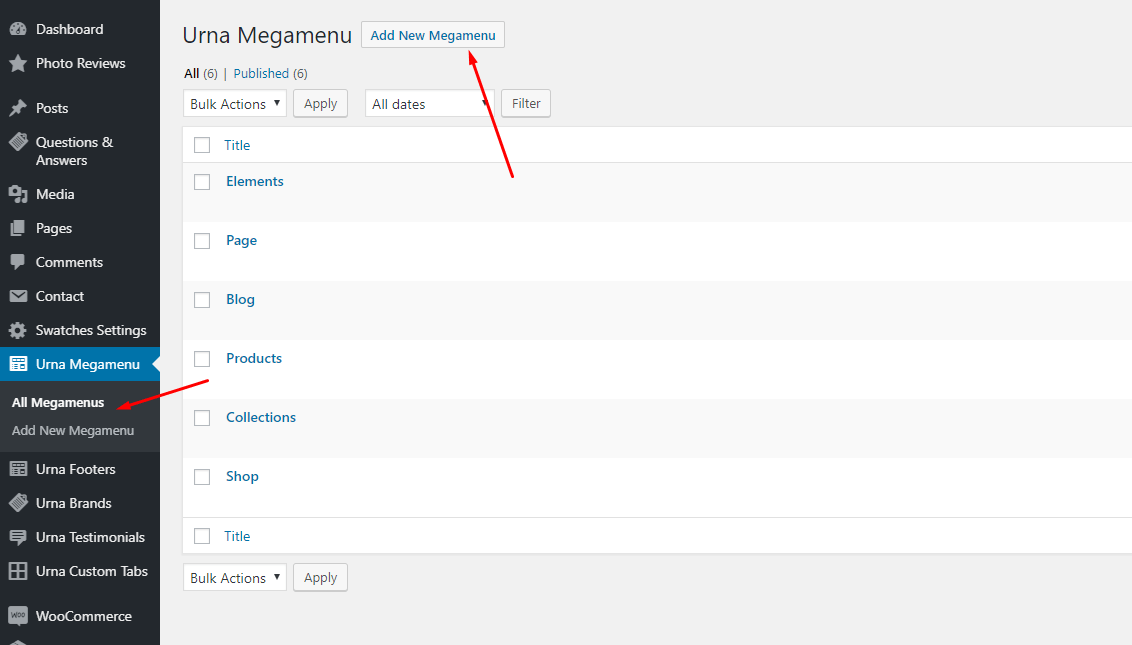Click the Pages icon in sidebar
Image resolution: width=1132 pixels, height=645 pixels.
coord(18,228)
